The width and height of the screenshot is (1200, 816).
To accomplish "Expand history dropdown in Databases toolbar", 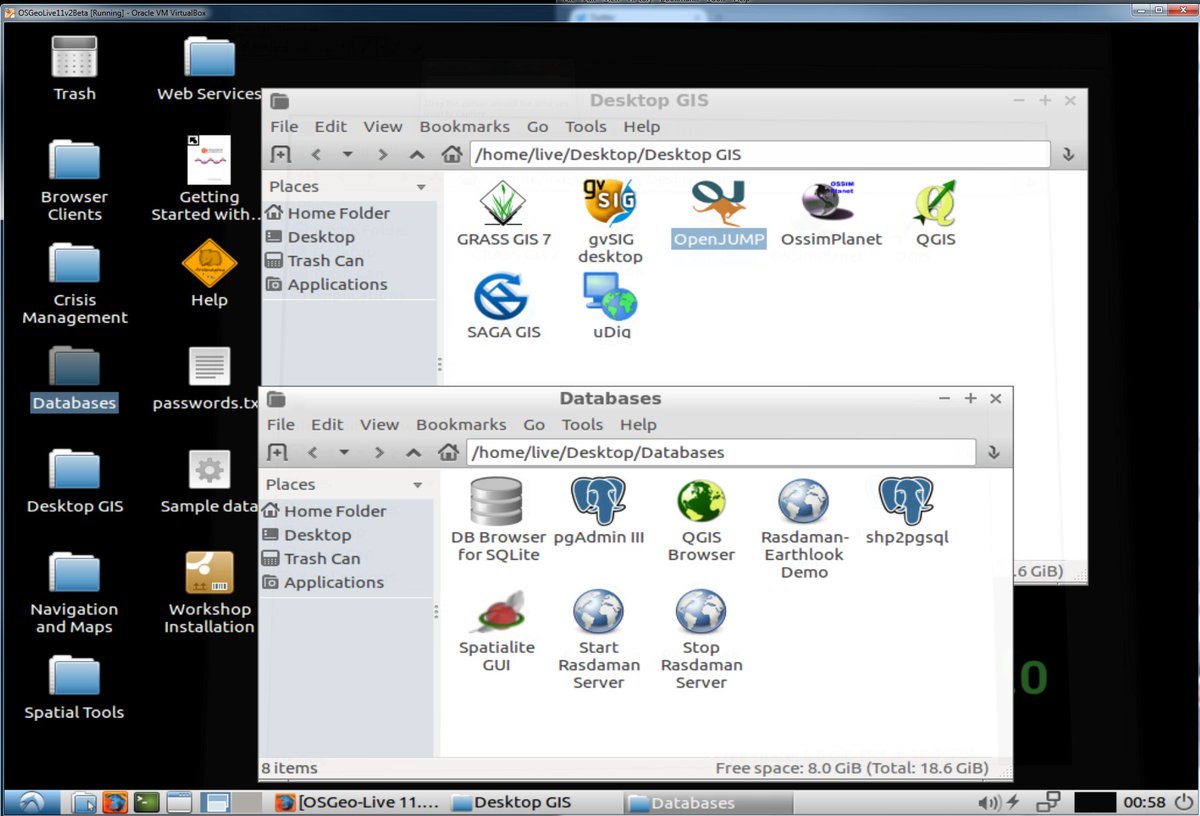I will pyautogui.click(x=344, y=452).
